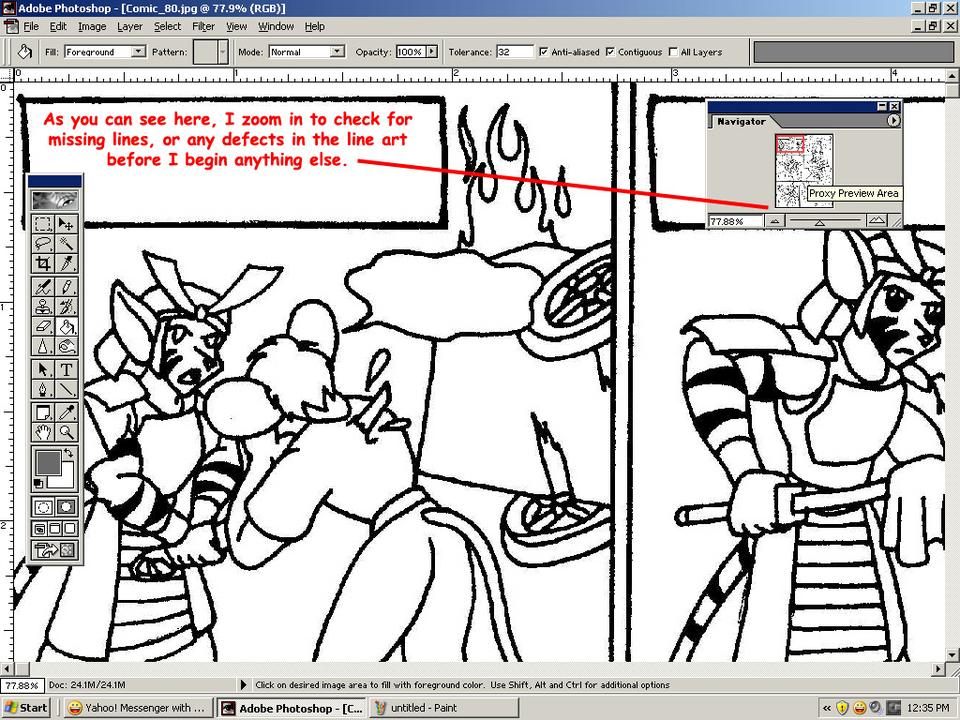
Task: Select the Slice tool
Action: [66, 263]
